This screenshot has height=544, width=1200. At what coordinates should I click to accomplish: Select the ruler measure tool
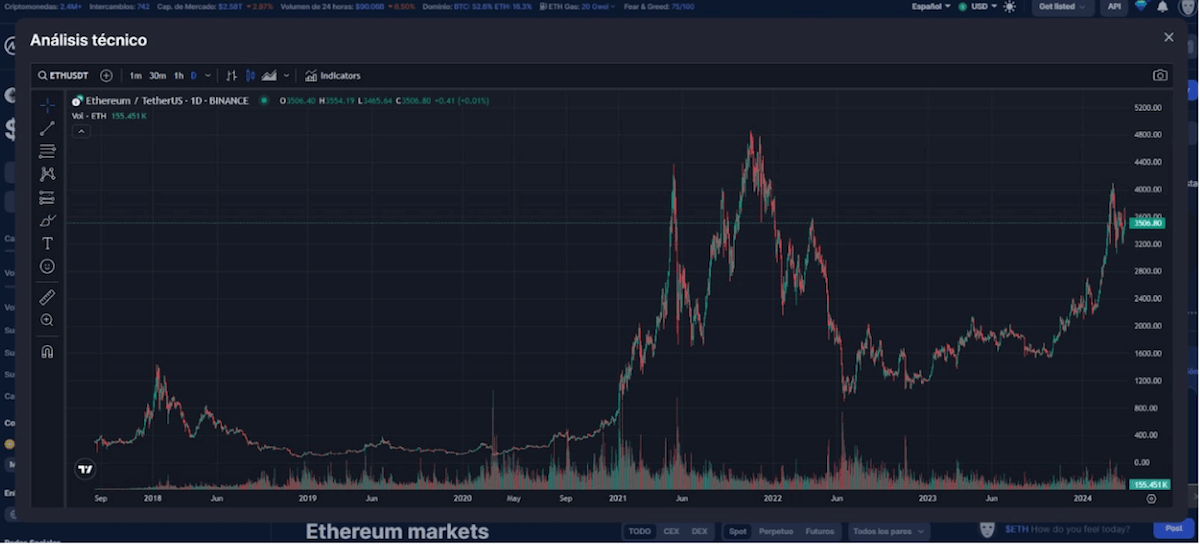47,297
